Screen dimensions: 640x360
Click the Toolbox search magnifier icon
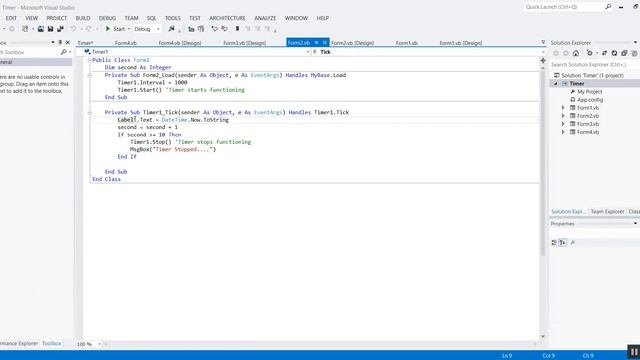click(x=64, y=52)
